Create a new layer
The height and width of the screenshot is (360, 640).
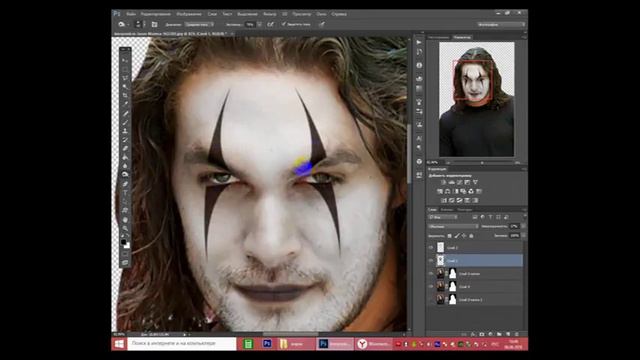click(x=508, y=334)
